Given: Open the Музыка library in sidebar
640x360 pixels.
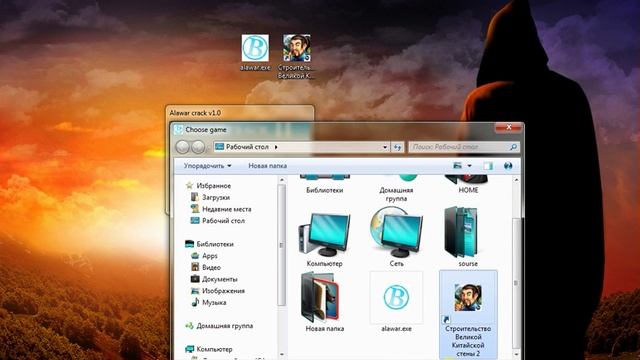Looking at the screenshot, I should point(214,302).
